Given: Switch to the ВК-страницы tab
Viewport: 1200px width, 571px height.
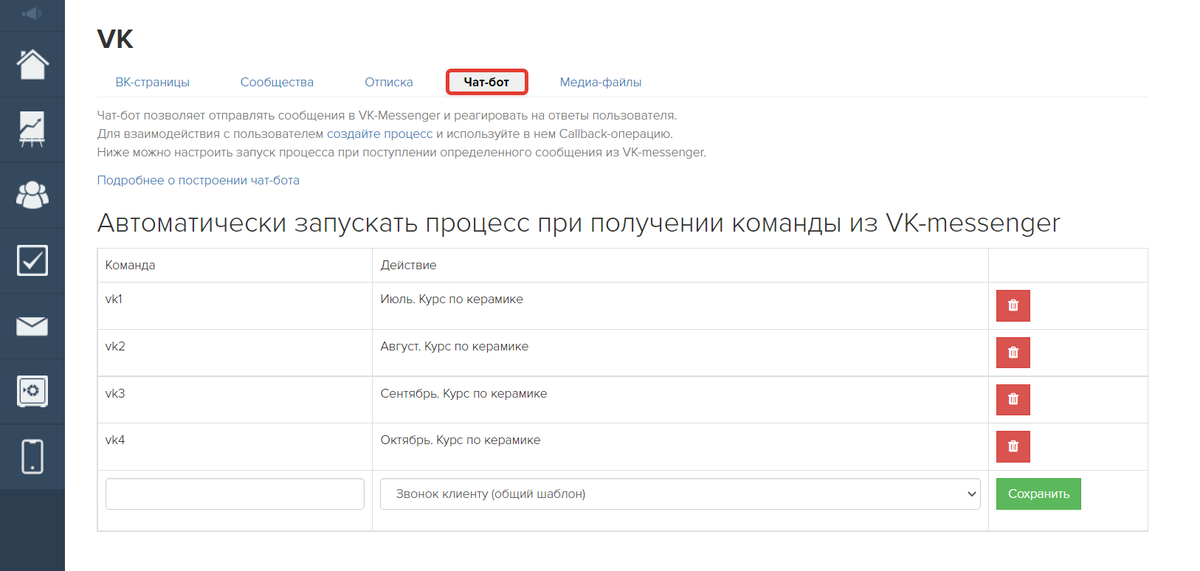Looking at the screenshot, I should pyautogui.click(x=152, y=82).
